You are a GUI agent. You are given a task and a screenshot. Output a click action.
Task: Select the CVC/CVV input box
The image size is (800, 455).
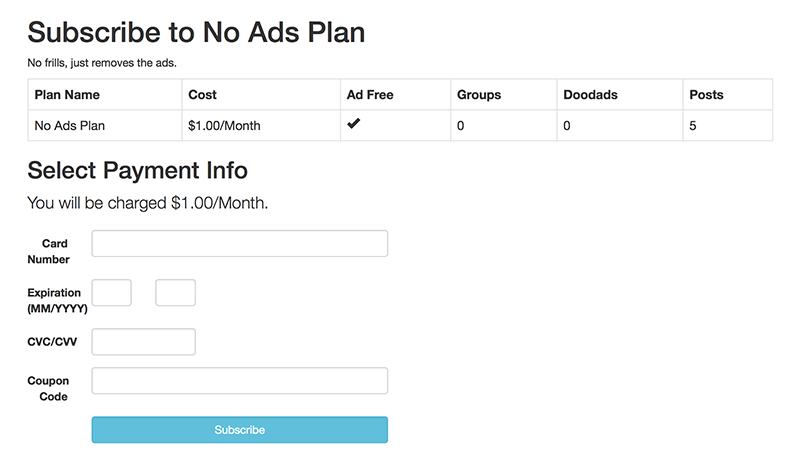click(143, 342)
